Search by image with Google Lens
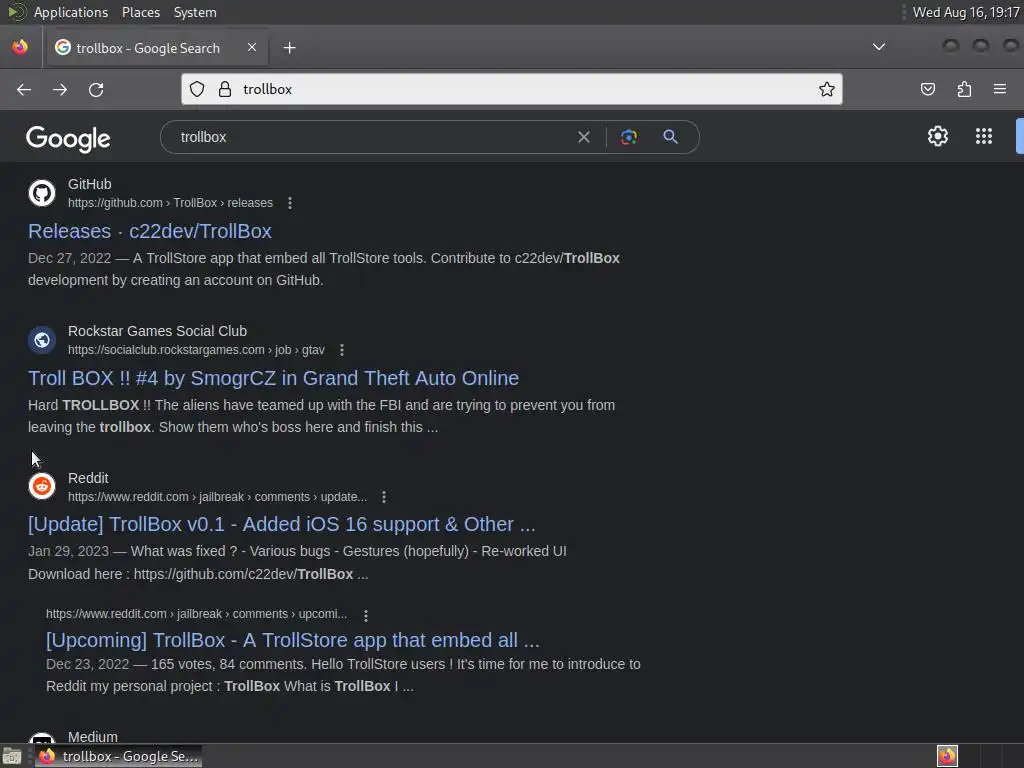This screenshot has height=768, width=1024. 628,137
